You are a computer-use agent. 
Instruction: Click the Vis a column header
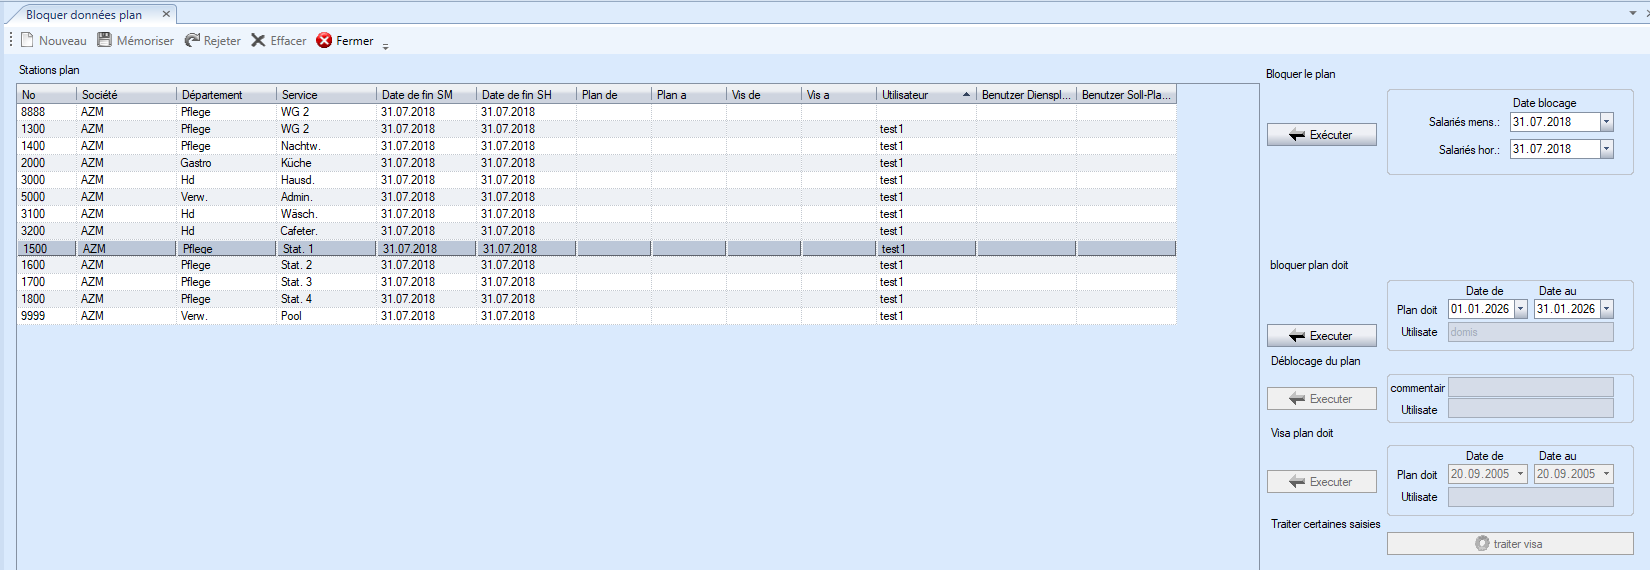pyautogui.click(x=839, y=95)
